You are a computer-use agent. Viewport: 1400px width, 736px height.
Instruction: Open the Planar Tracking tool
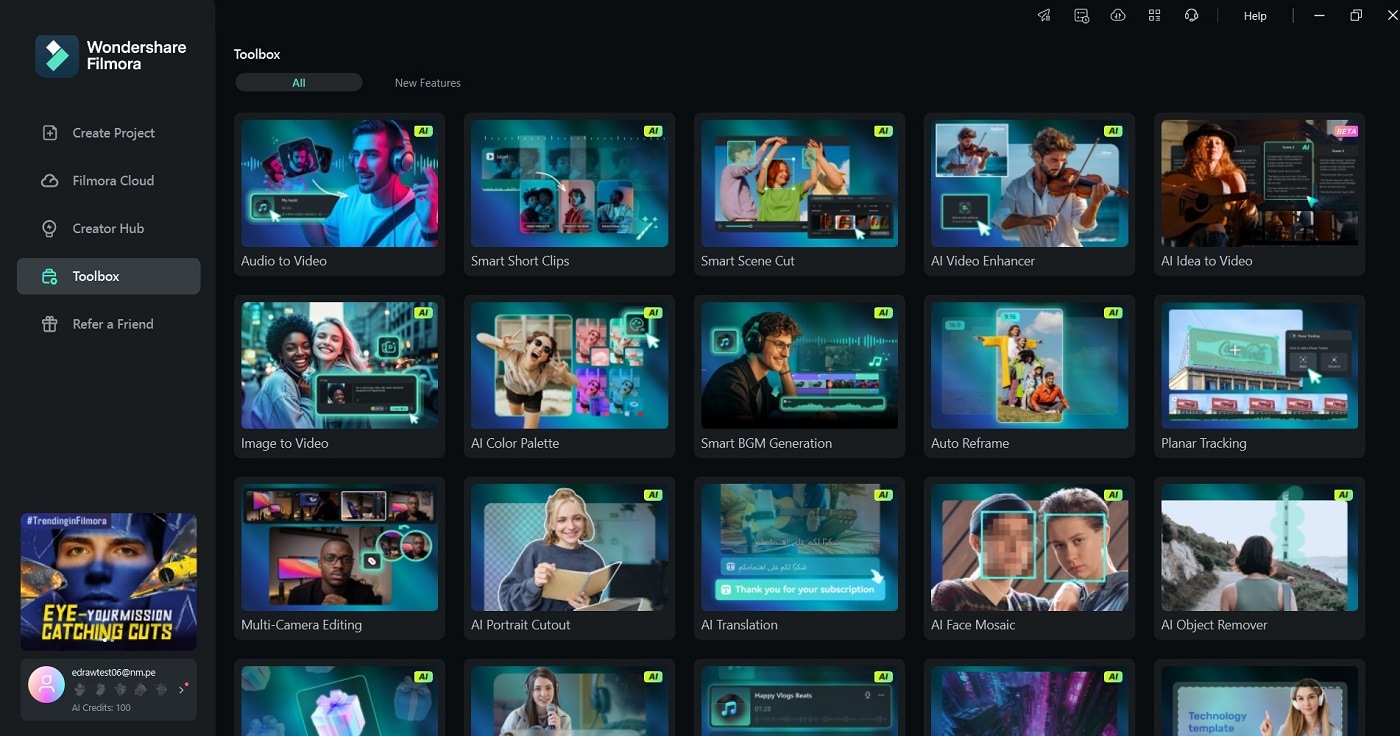click(x=1259, y=377)
